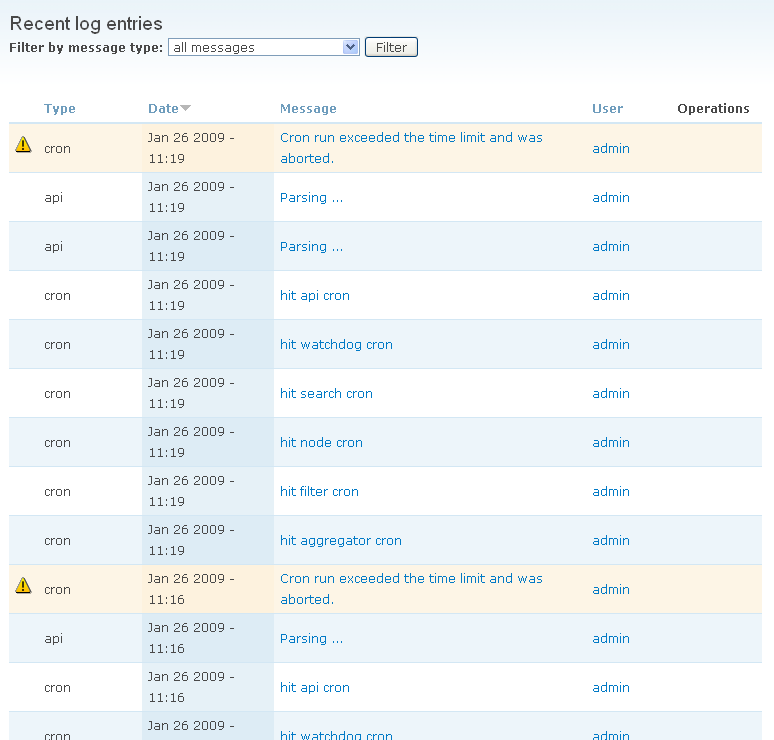
Task: Sort the log by the Type column header
Action: 60,109
